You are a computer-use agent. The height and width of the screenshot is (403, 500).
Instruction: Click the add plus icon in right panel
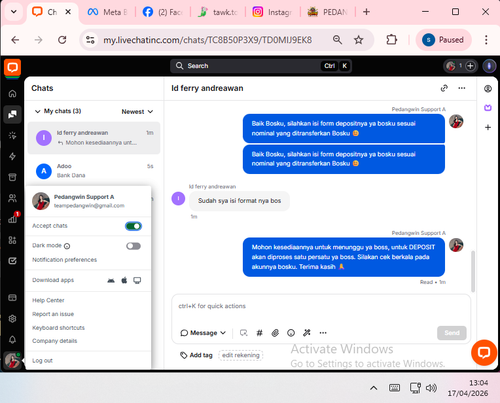coord(488,127)
